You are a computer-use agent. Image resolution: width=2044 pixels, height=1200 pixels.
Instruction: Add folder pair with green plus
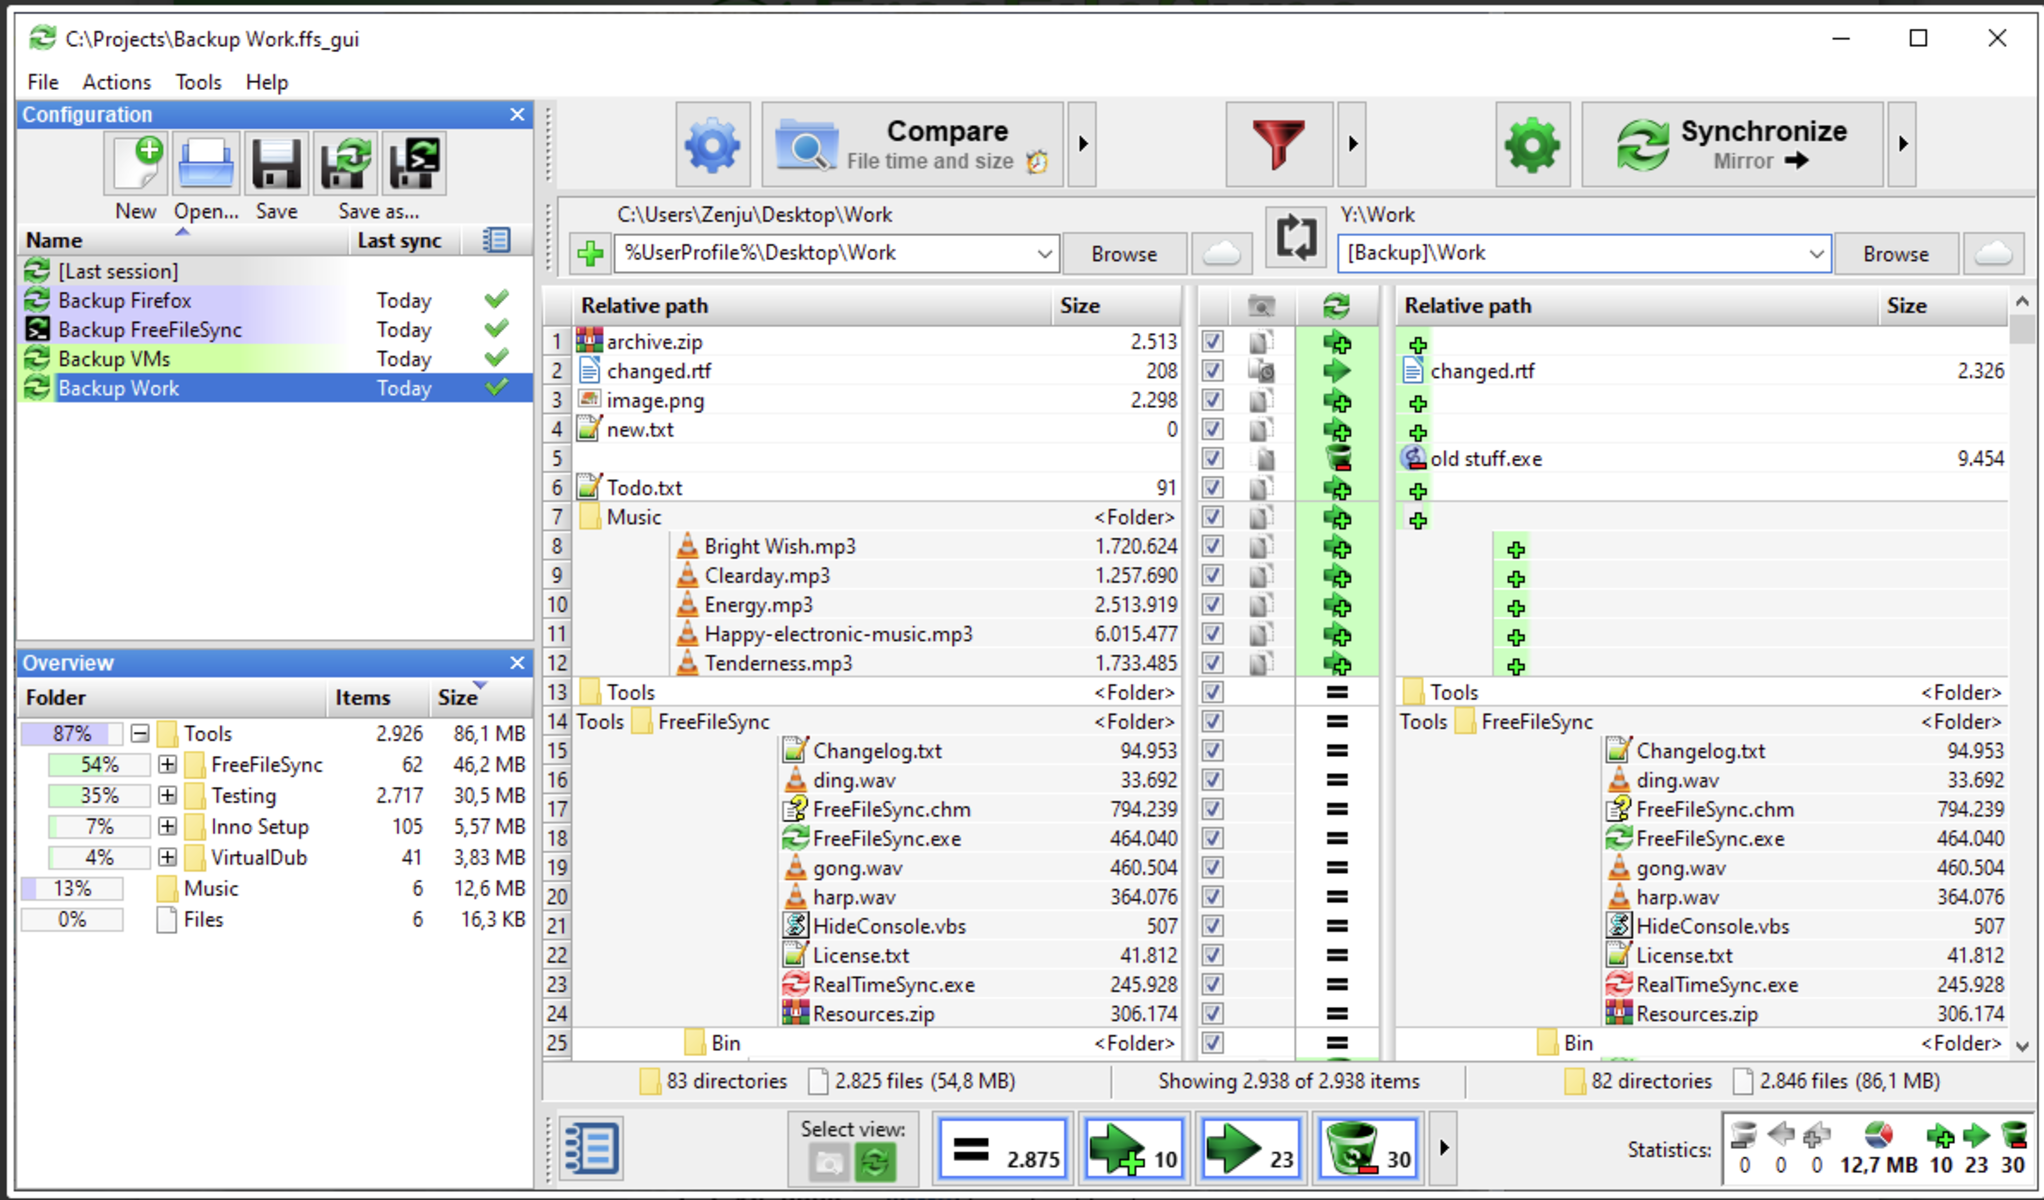pyautogui.click(x=590, y=254)
